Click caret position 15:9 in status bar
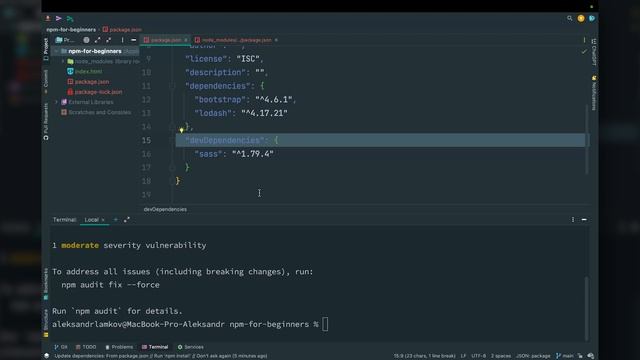This screenshot has height=360, width=640. click(x=424, y=356)
